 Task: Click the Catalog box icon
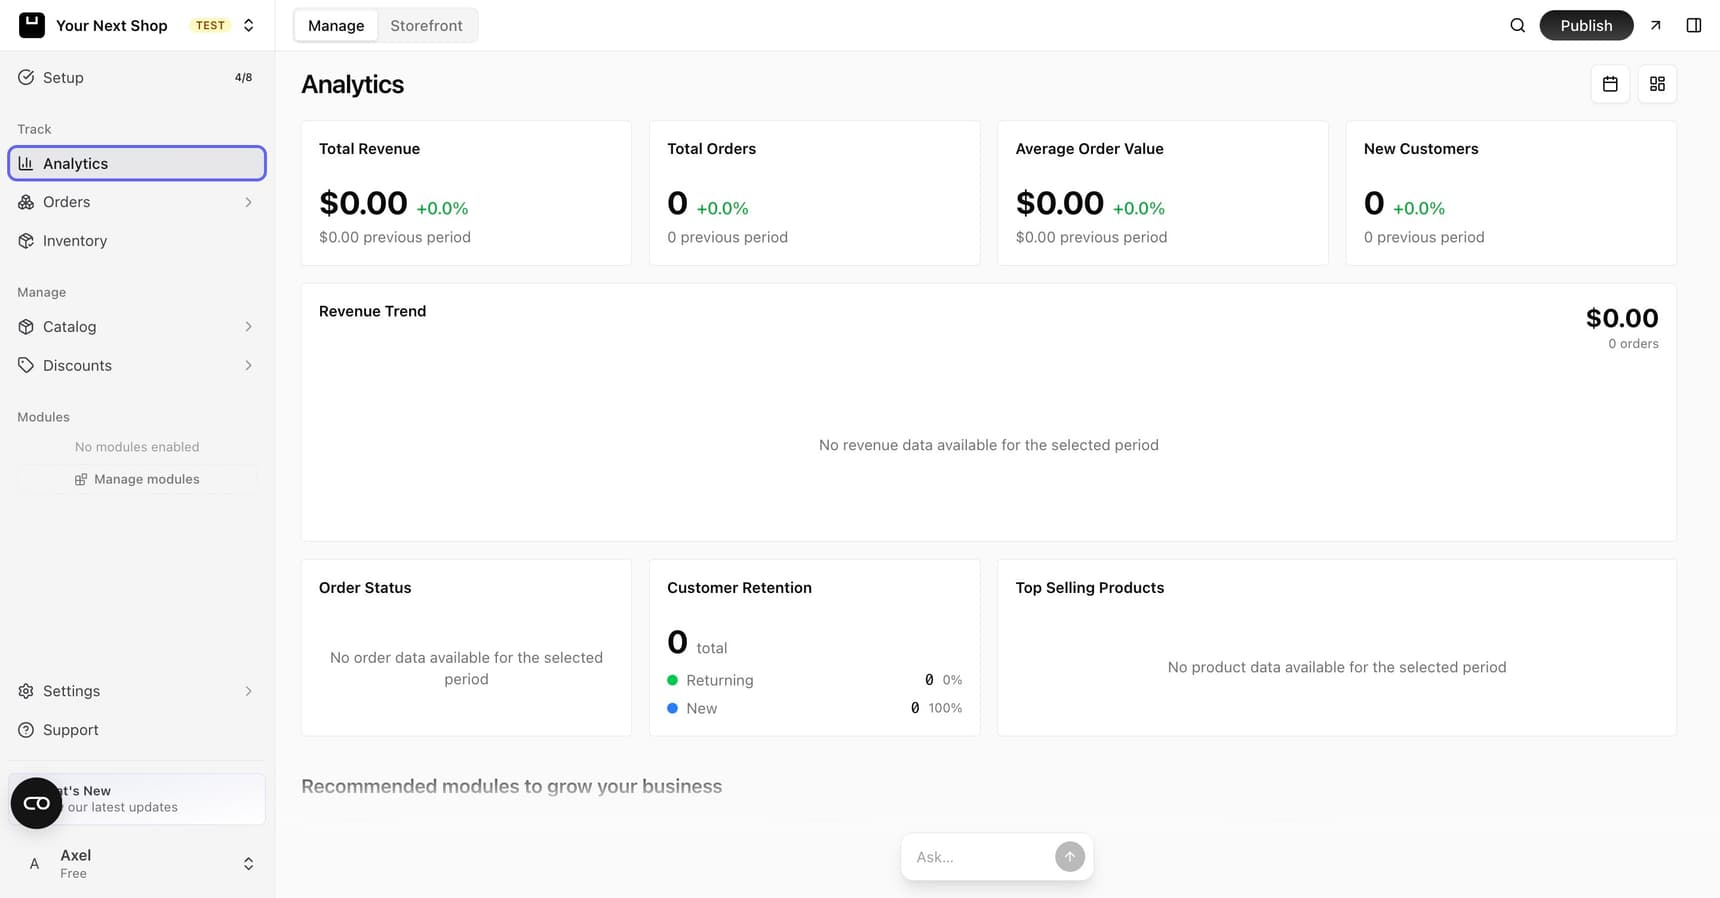point(26,327)
